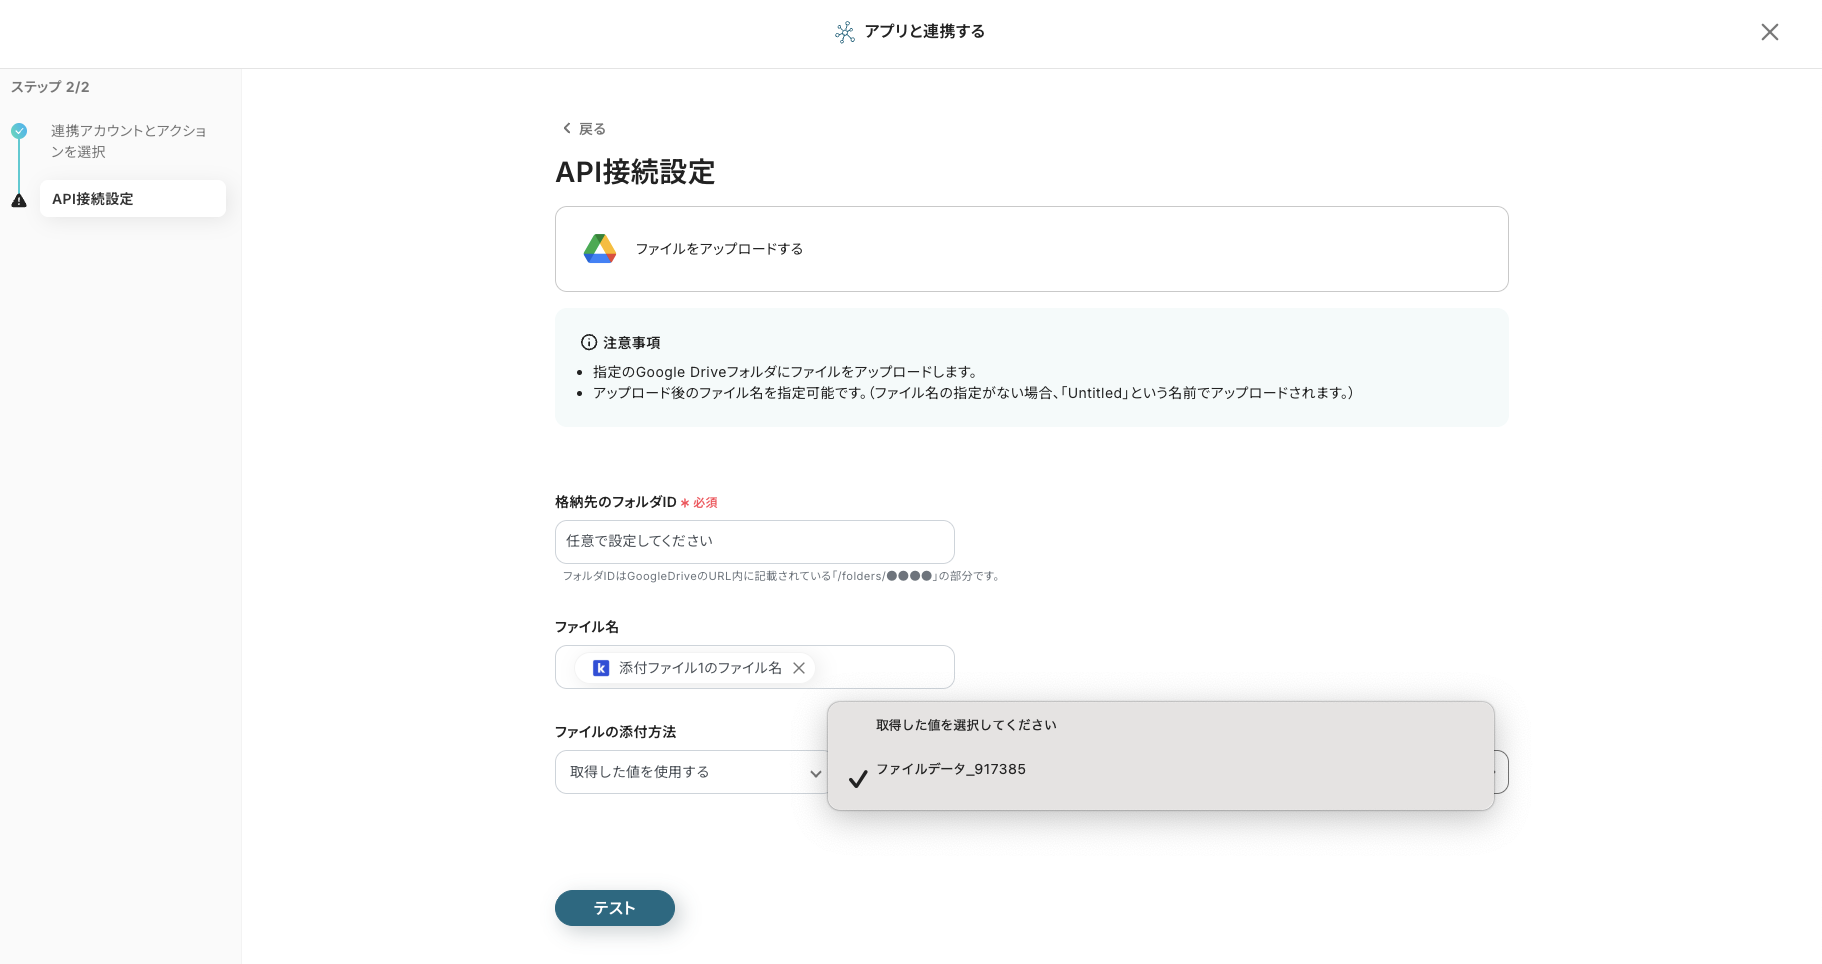Click the ステップ 2/2 text
Image resolution: width=1822 pixels, height=964 pixels.
click(50, 87)
